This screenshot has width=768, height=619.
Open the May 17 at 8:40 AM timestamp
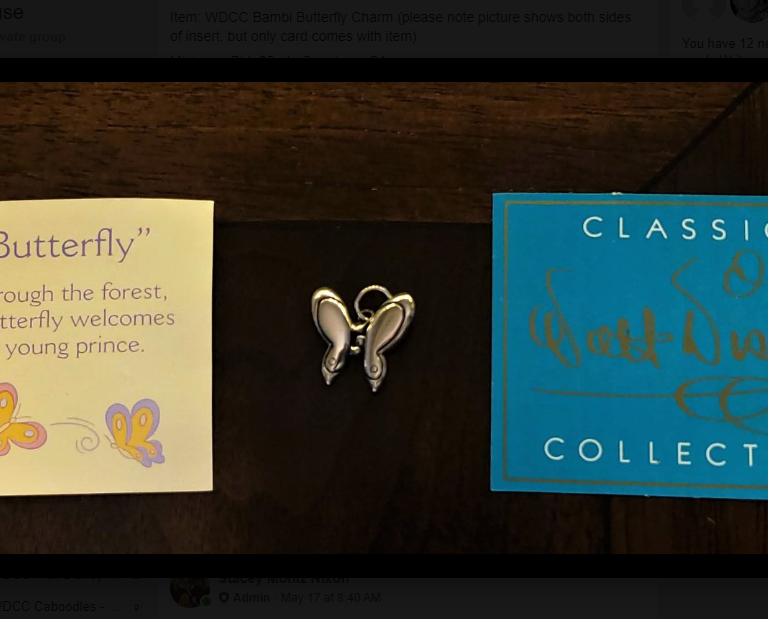(x=331, y=597)
